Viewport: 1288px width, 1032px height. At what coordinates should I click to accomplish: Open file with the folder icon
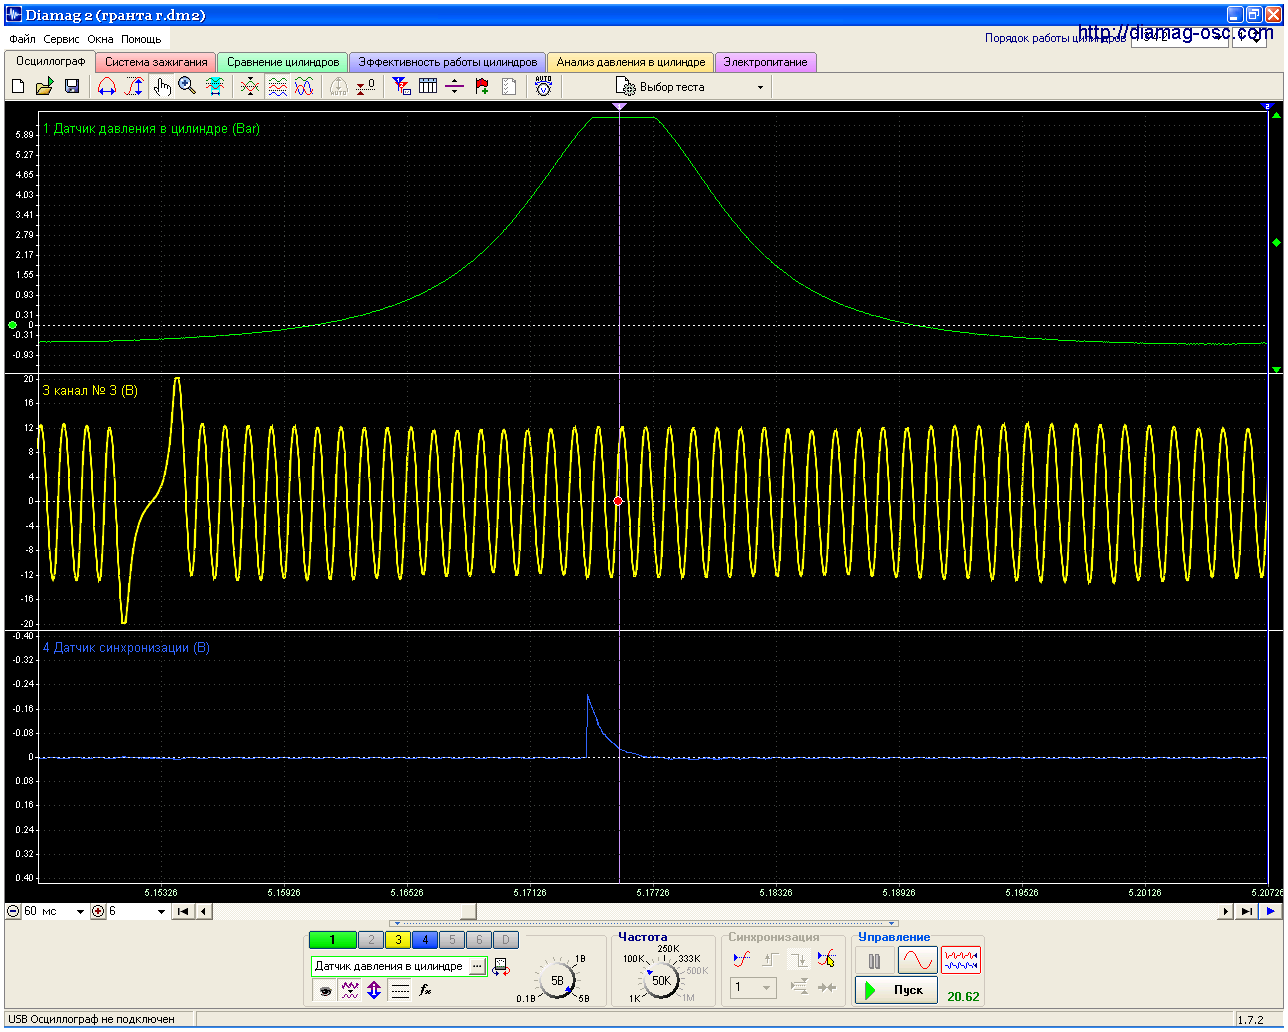coord(44,87)
